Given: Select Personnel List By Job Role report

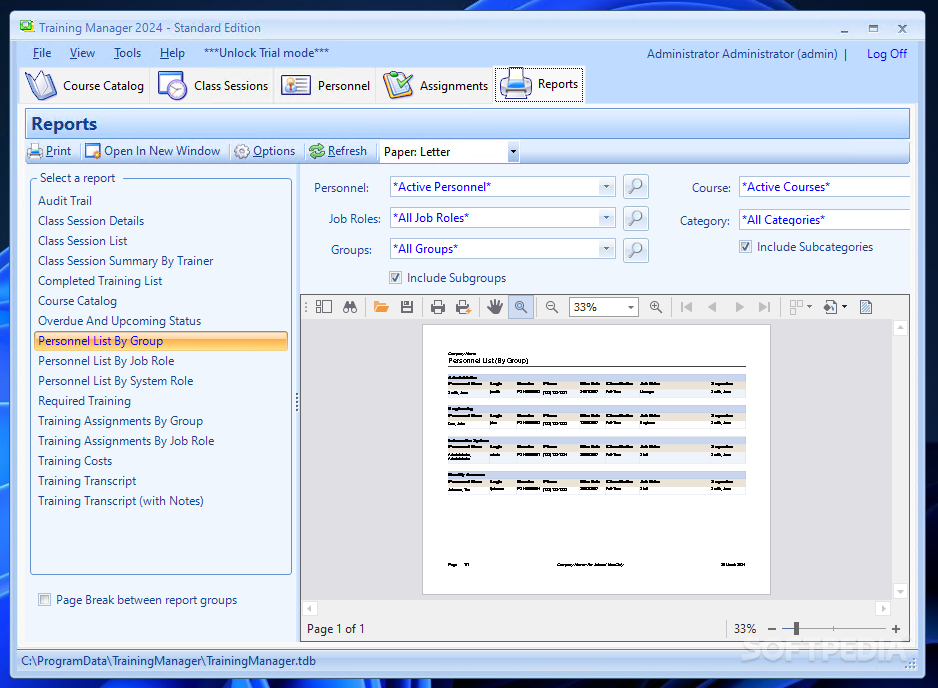Looking at the screenshot, I should 106,361.
